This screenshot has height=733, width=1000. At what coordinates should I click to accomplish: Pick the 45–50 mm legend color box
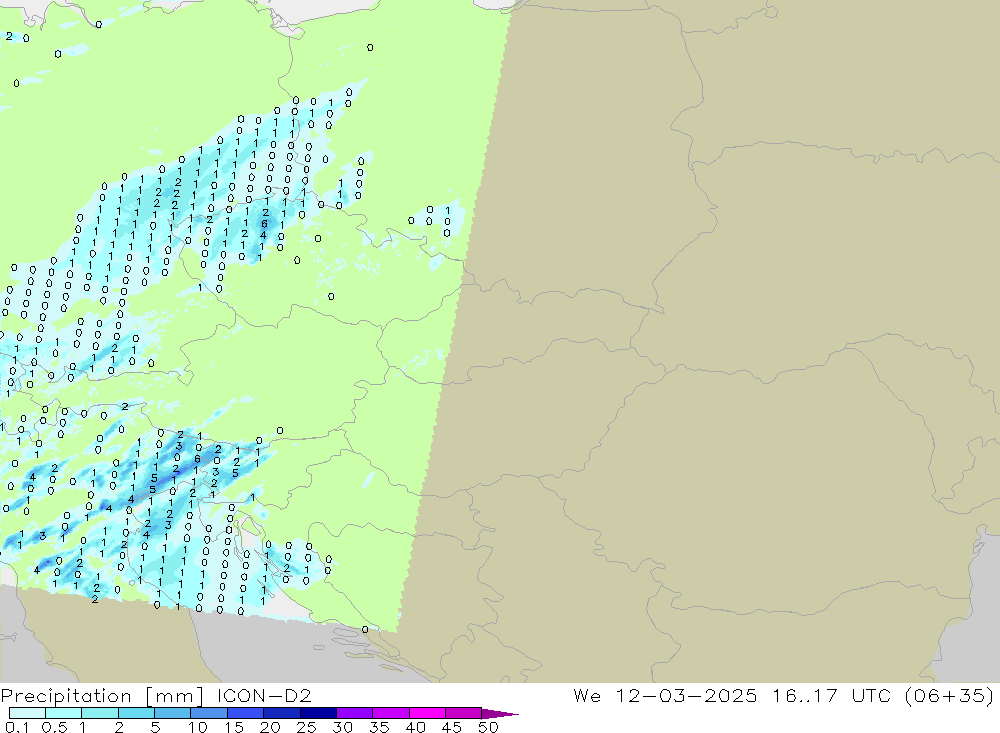pos(464,713)
